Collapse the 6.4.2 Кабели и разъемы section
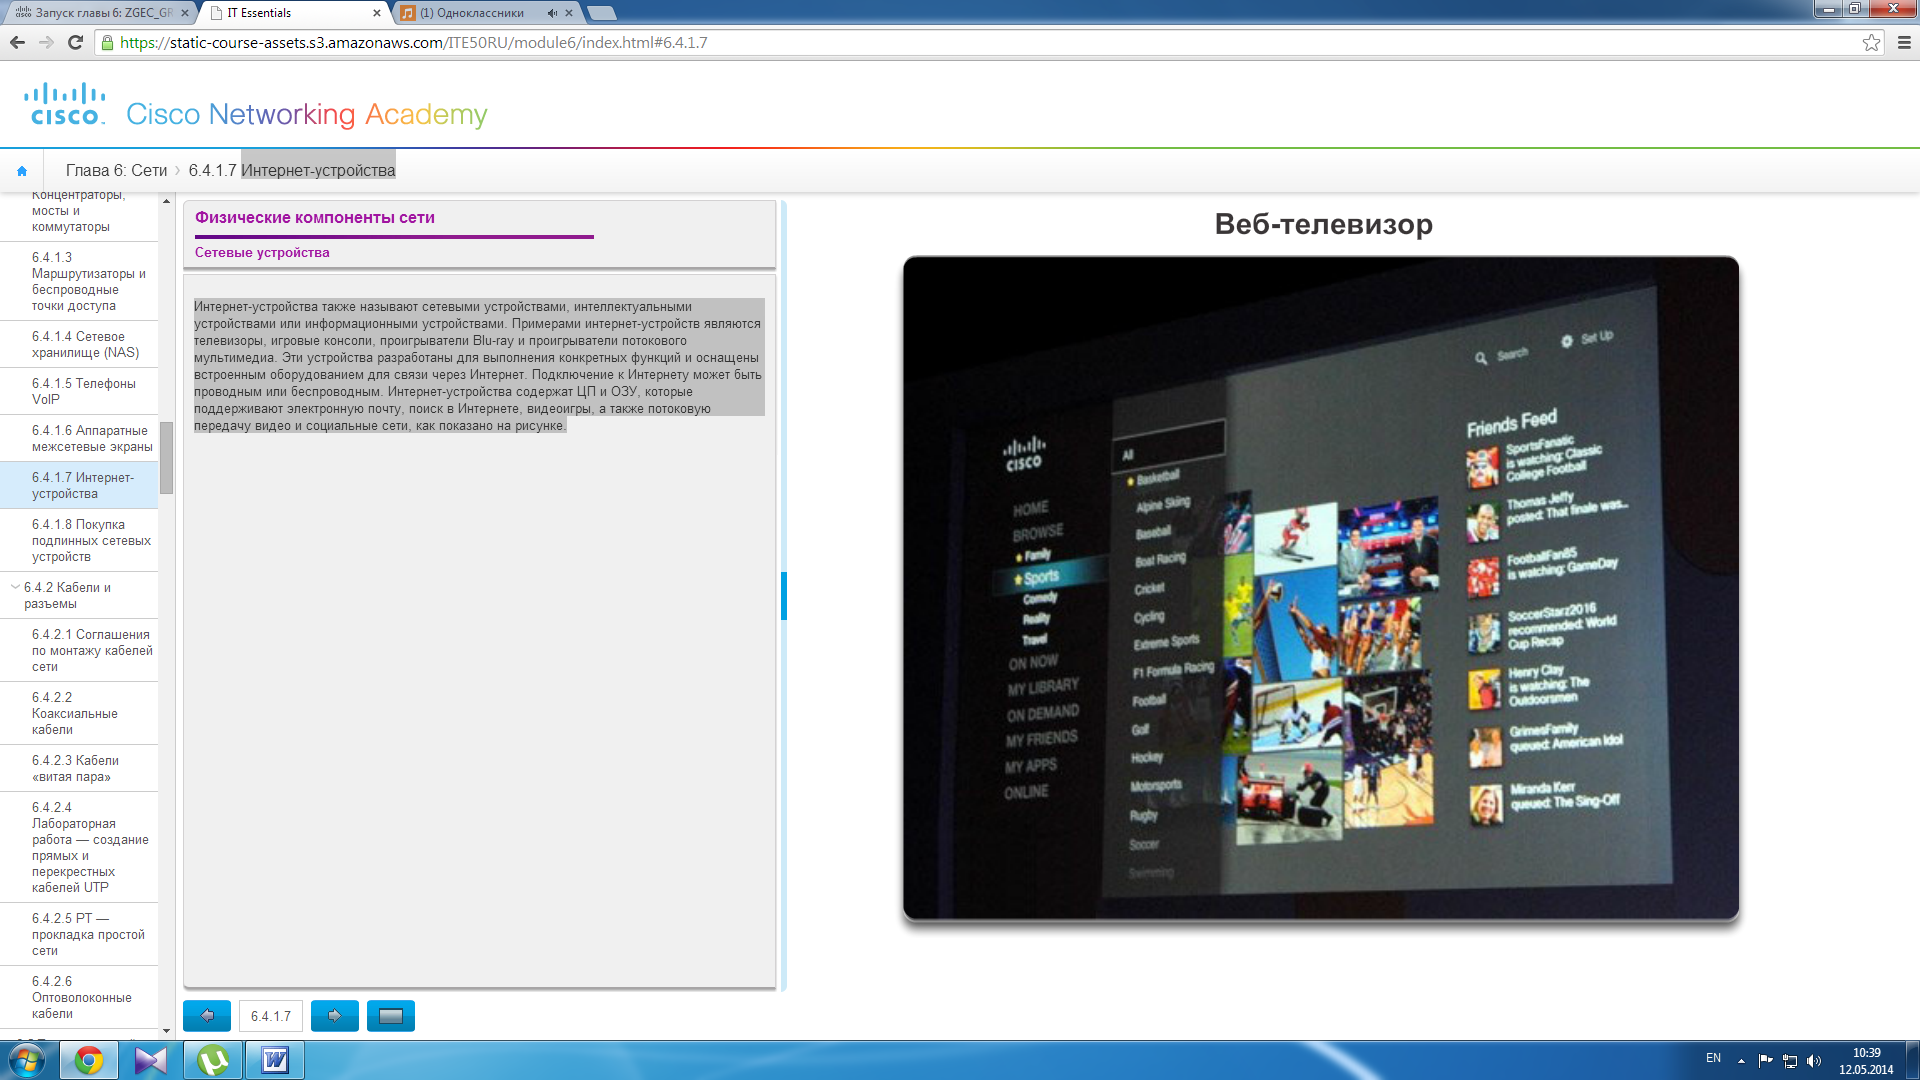 pos(15,587)
